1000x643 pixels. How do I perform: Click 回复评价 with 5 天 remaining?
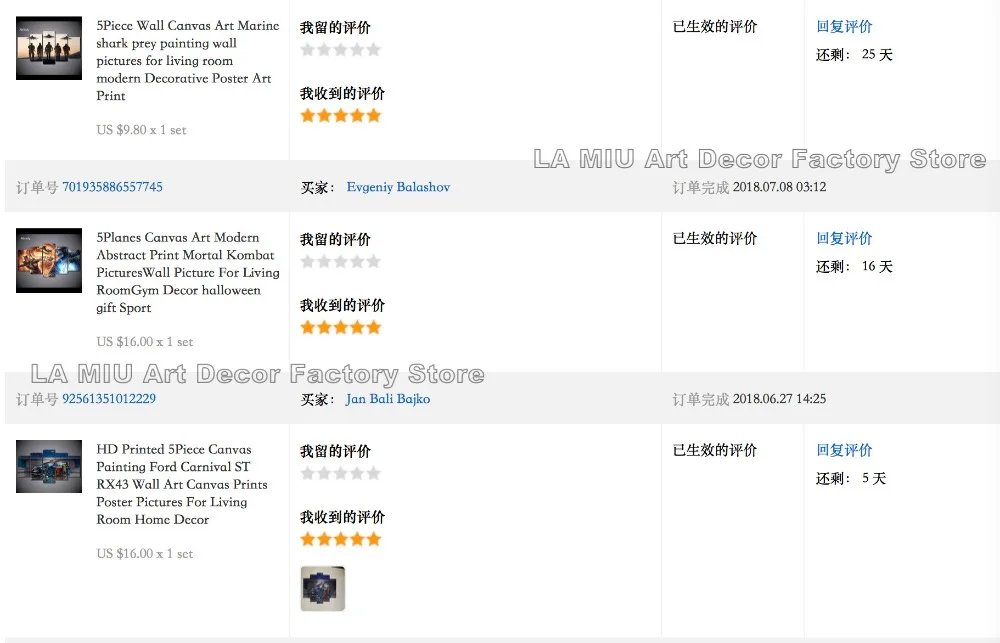(x=844, y=451)
